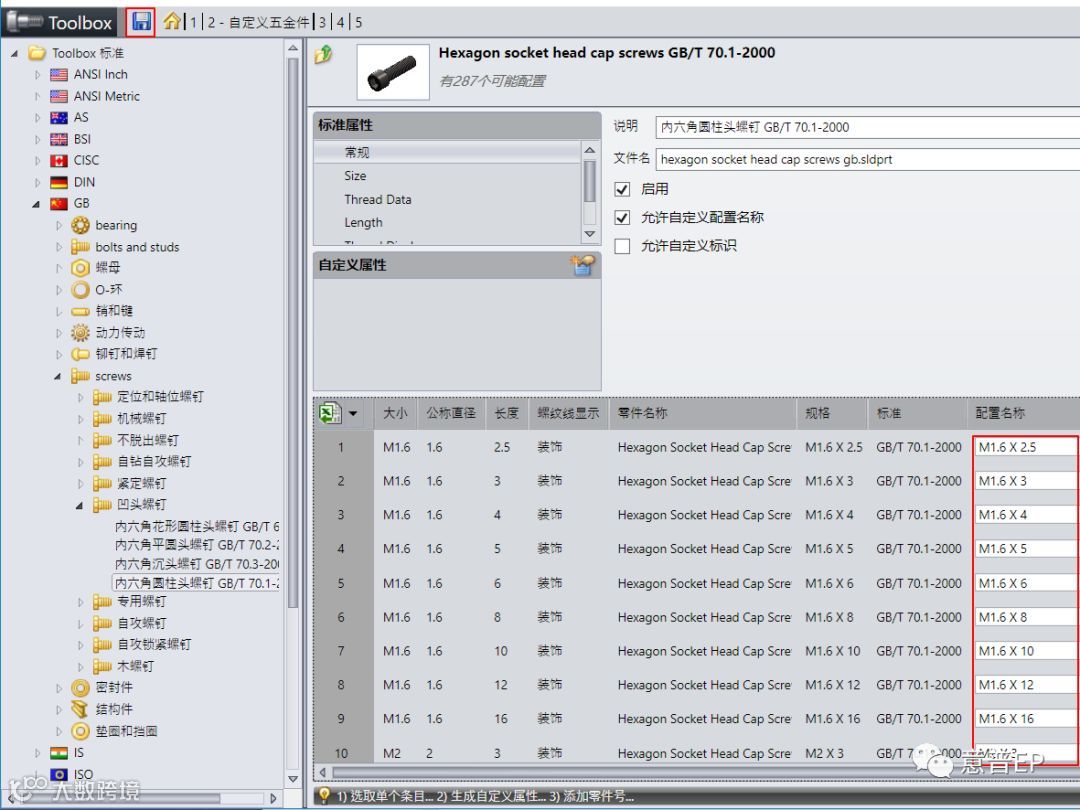The height and width of the screenshot is (810, 1080).
Task: Click the 配置名称 column header
Action: (x=1024, y=413)
